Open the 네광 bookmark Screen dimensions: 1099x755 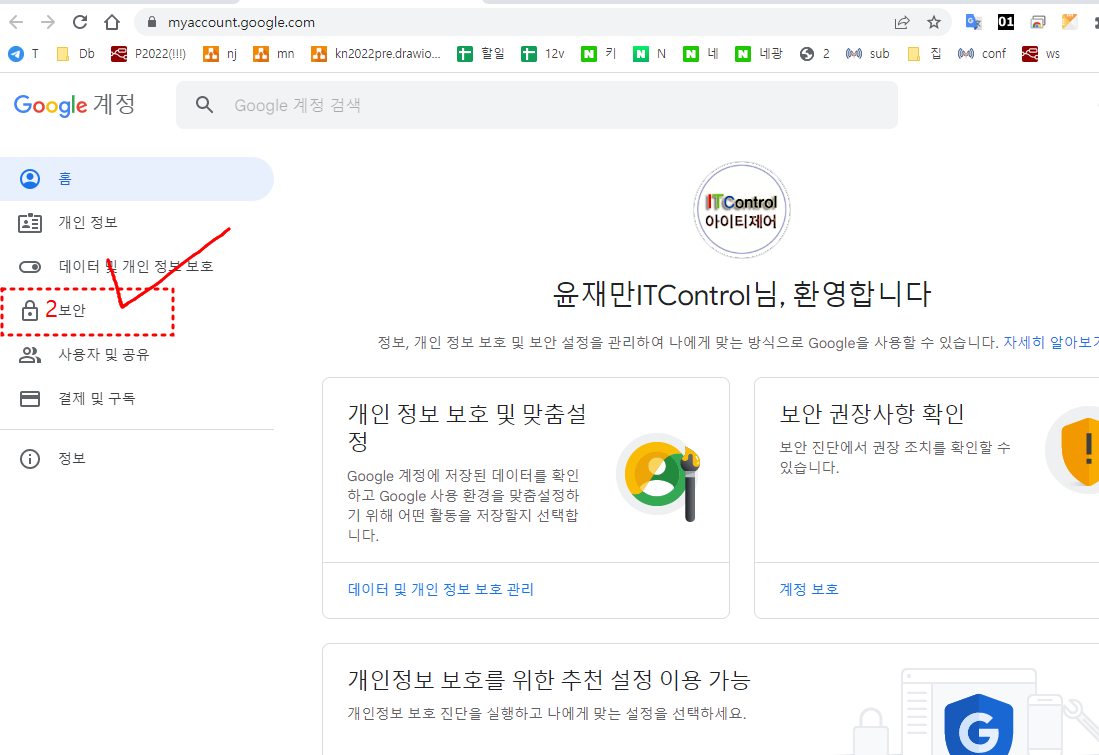click(759, 53)
